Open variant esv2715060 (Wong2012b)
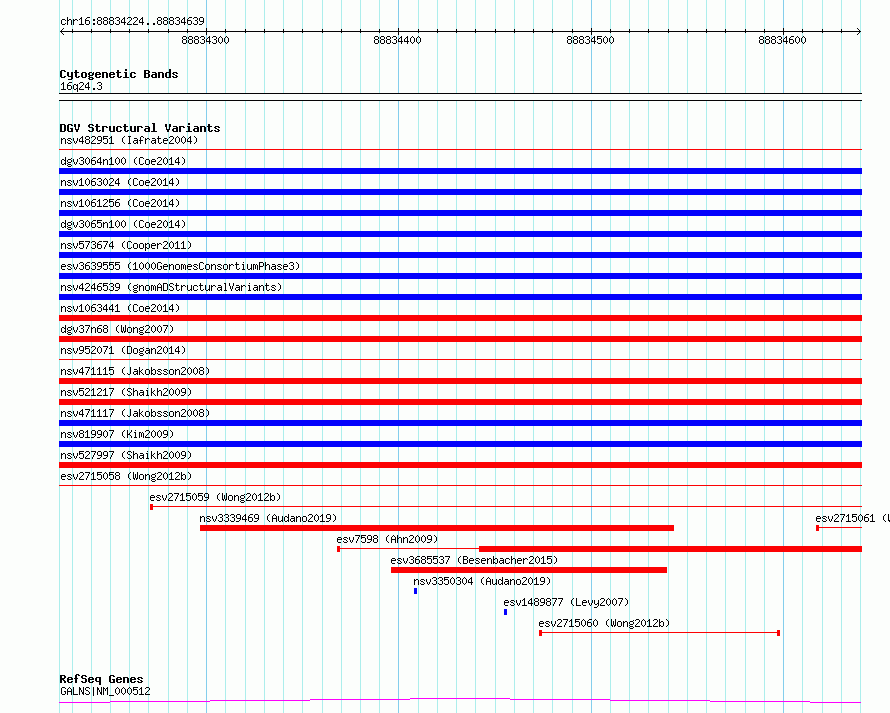890x713 pixels. coord(604,623)
